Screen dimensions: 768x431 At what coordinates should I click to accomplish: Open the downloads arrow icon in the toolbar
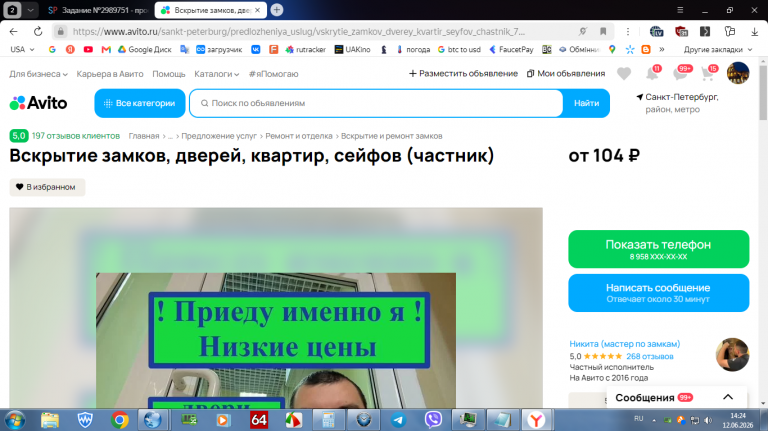(x=754, y=31)
